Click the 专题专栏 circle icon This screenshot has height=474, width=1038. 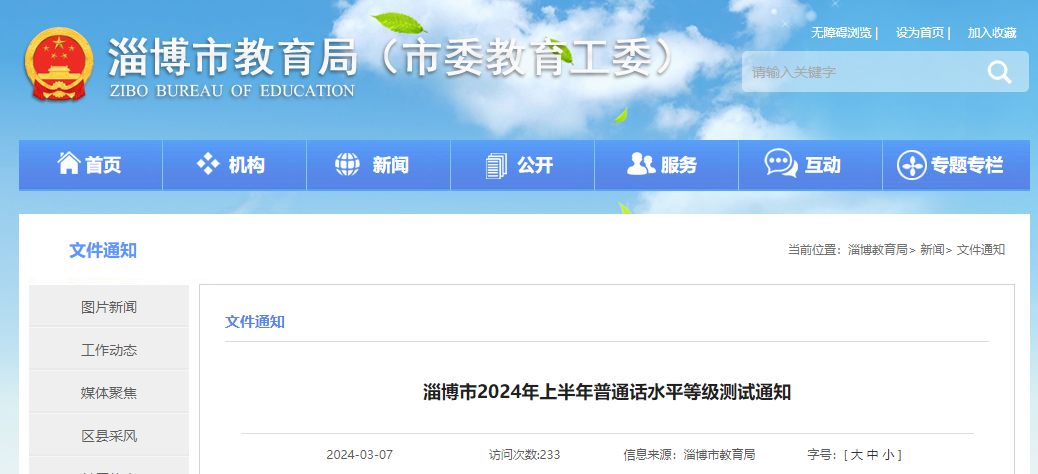coord(912,165)
